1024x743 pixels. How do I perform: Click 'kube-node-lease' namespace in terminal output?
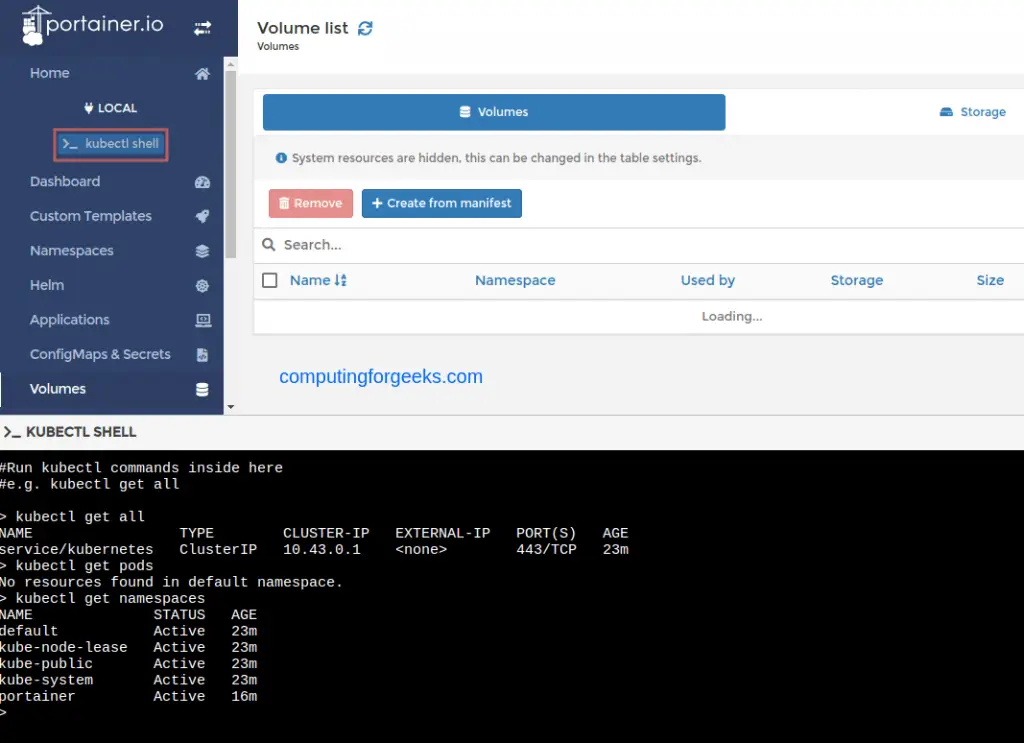point(63,647)
